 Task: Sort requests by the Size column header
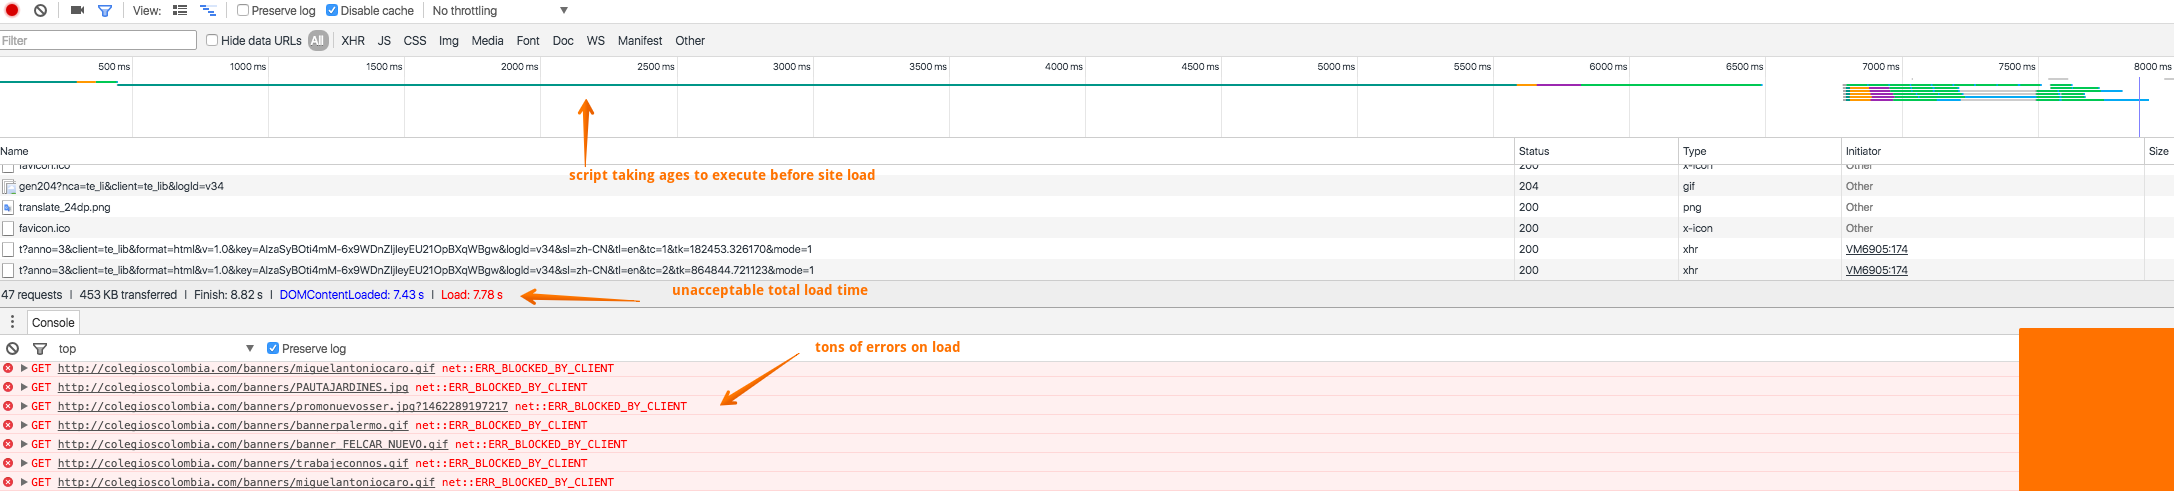click(x=2159, y=151)
